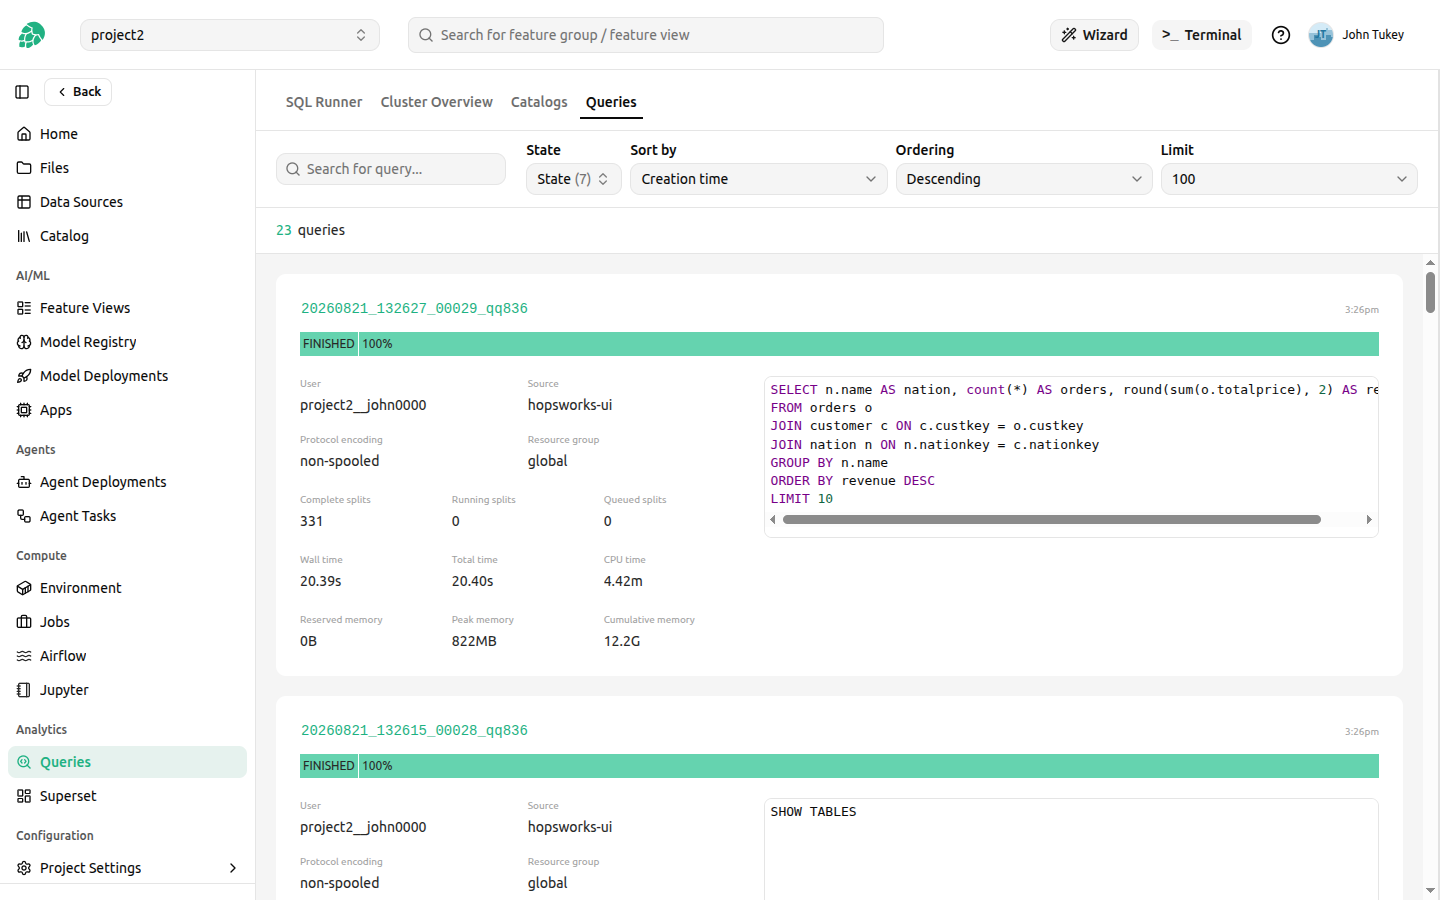Expand Project Settings in sidebar
This screenshot has height=900, width=1440.
[127, 868]
